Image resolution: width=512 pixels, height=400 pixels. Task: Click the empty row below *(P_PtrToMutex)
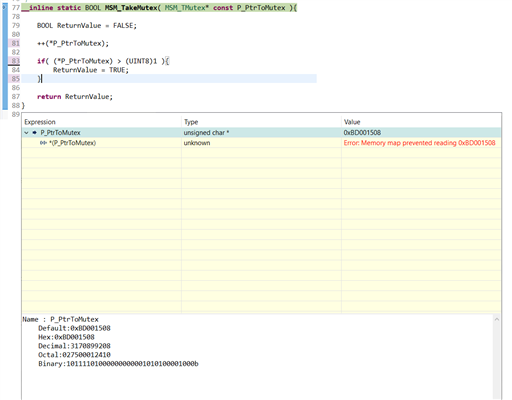point(261,153)
